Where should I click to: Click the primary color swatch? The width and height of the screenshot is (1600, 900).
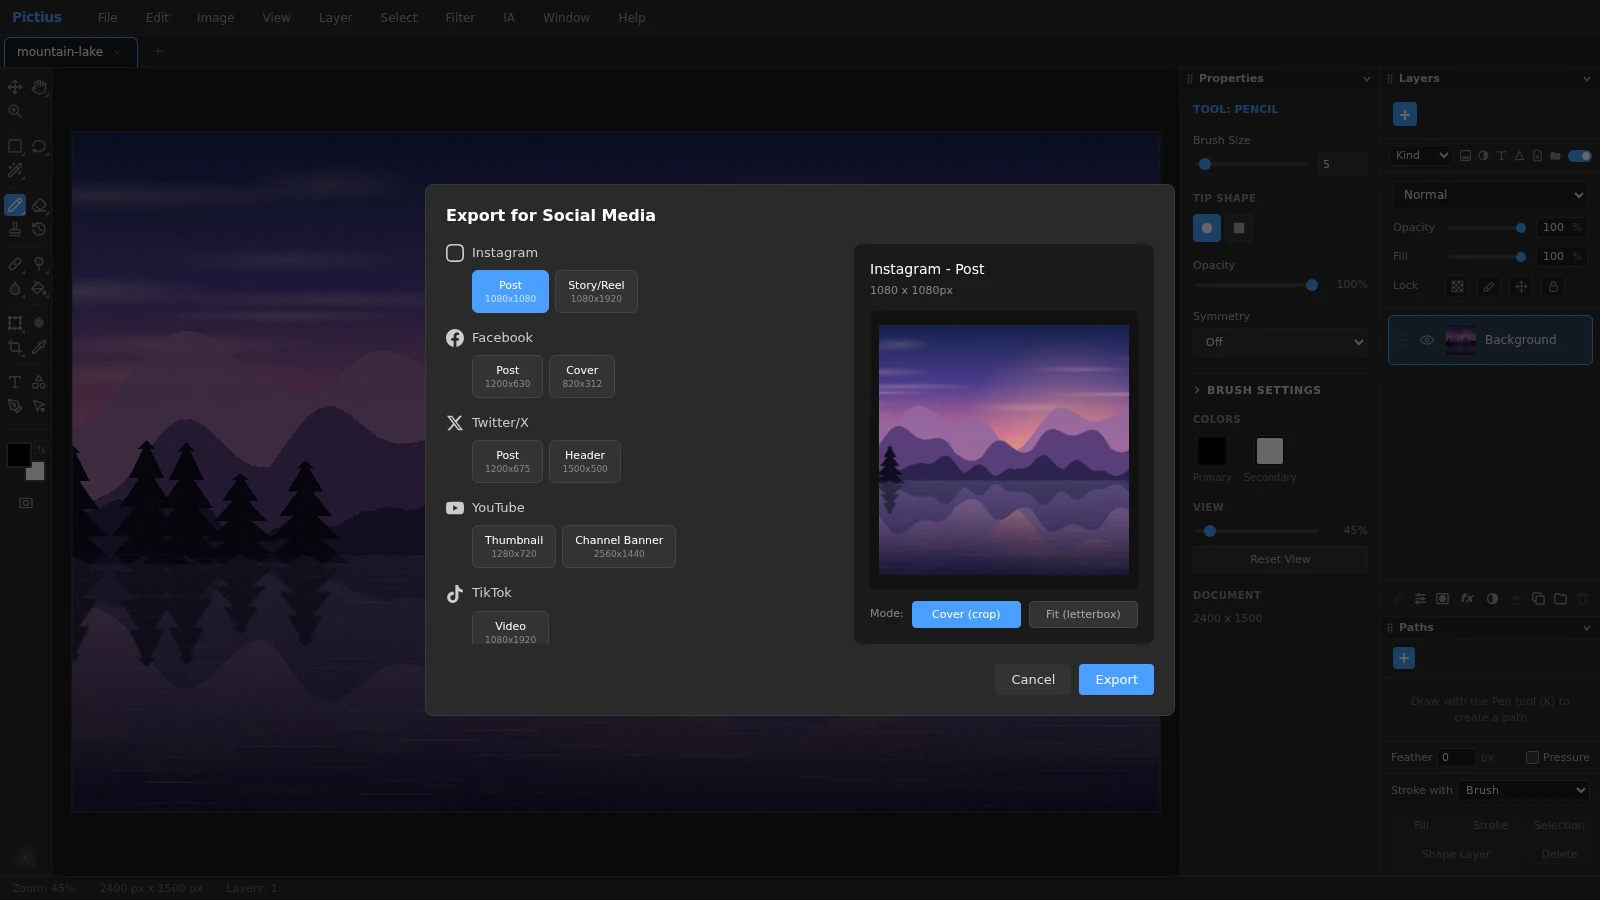tap(1212, 451)
